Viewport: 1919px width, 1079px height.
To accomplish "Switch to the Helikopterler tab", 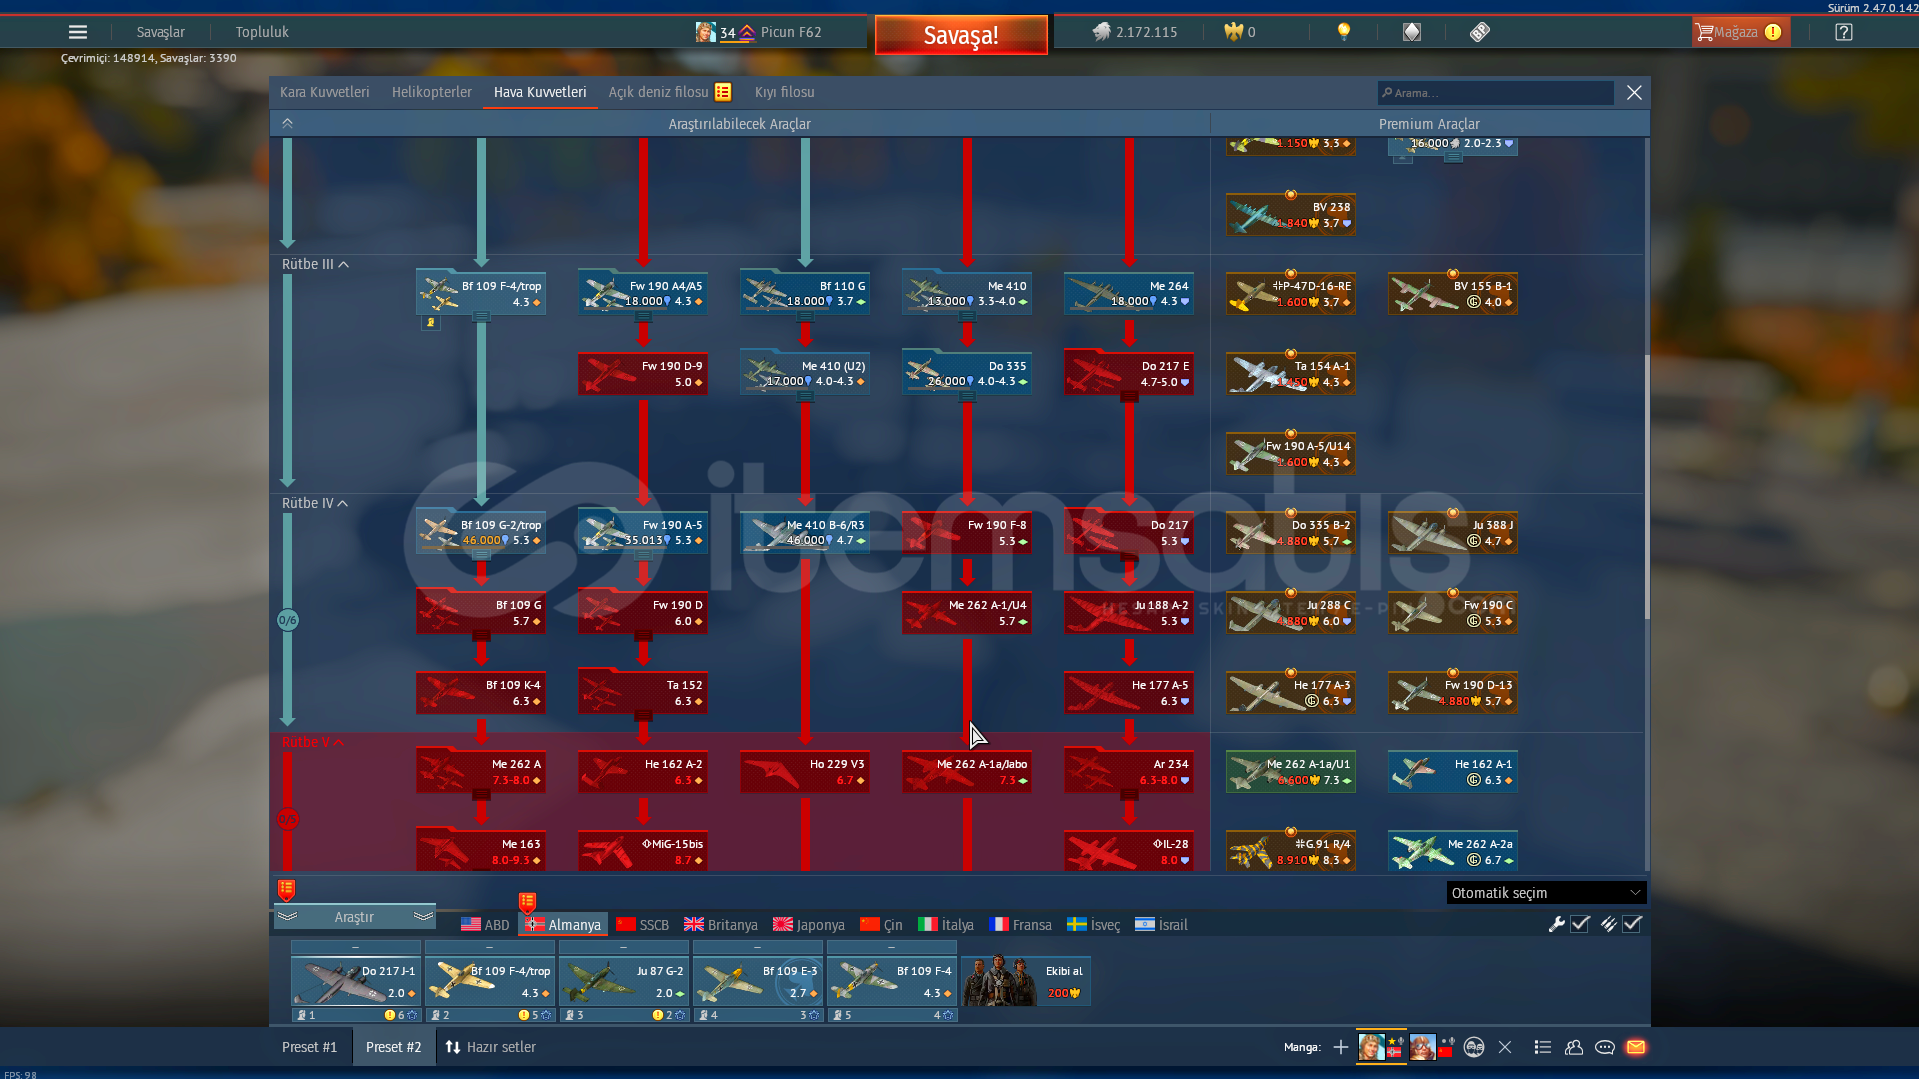I will (x=432, y=92).
